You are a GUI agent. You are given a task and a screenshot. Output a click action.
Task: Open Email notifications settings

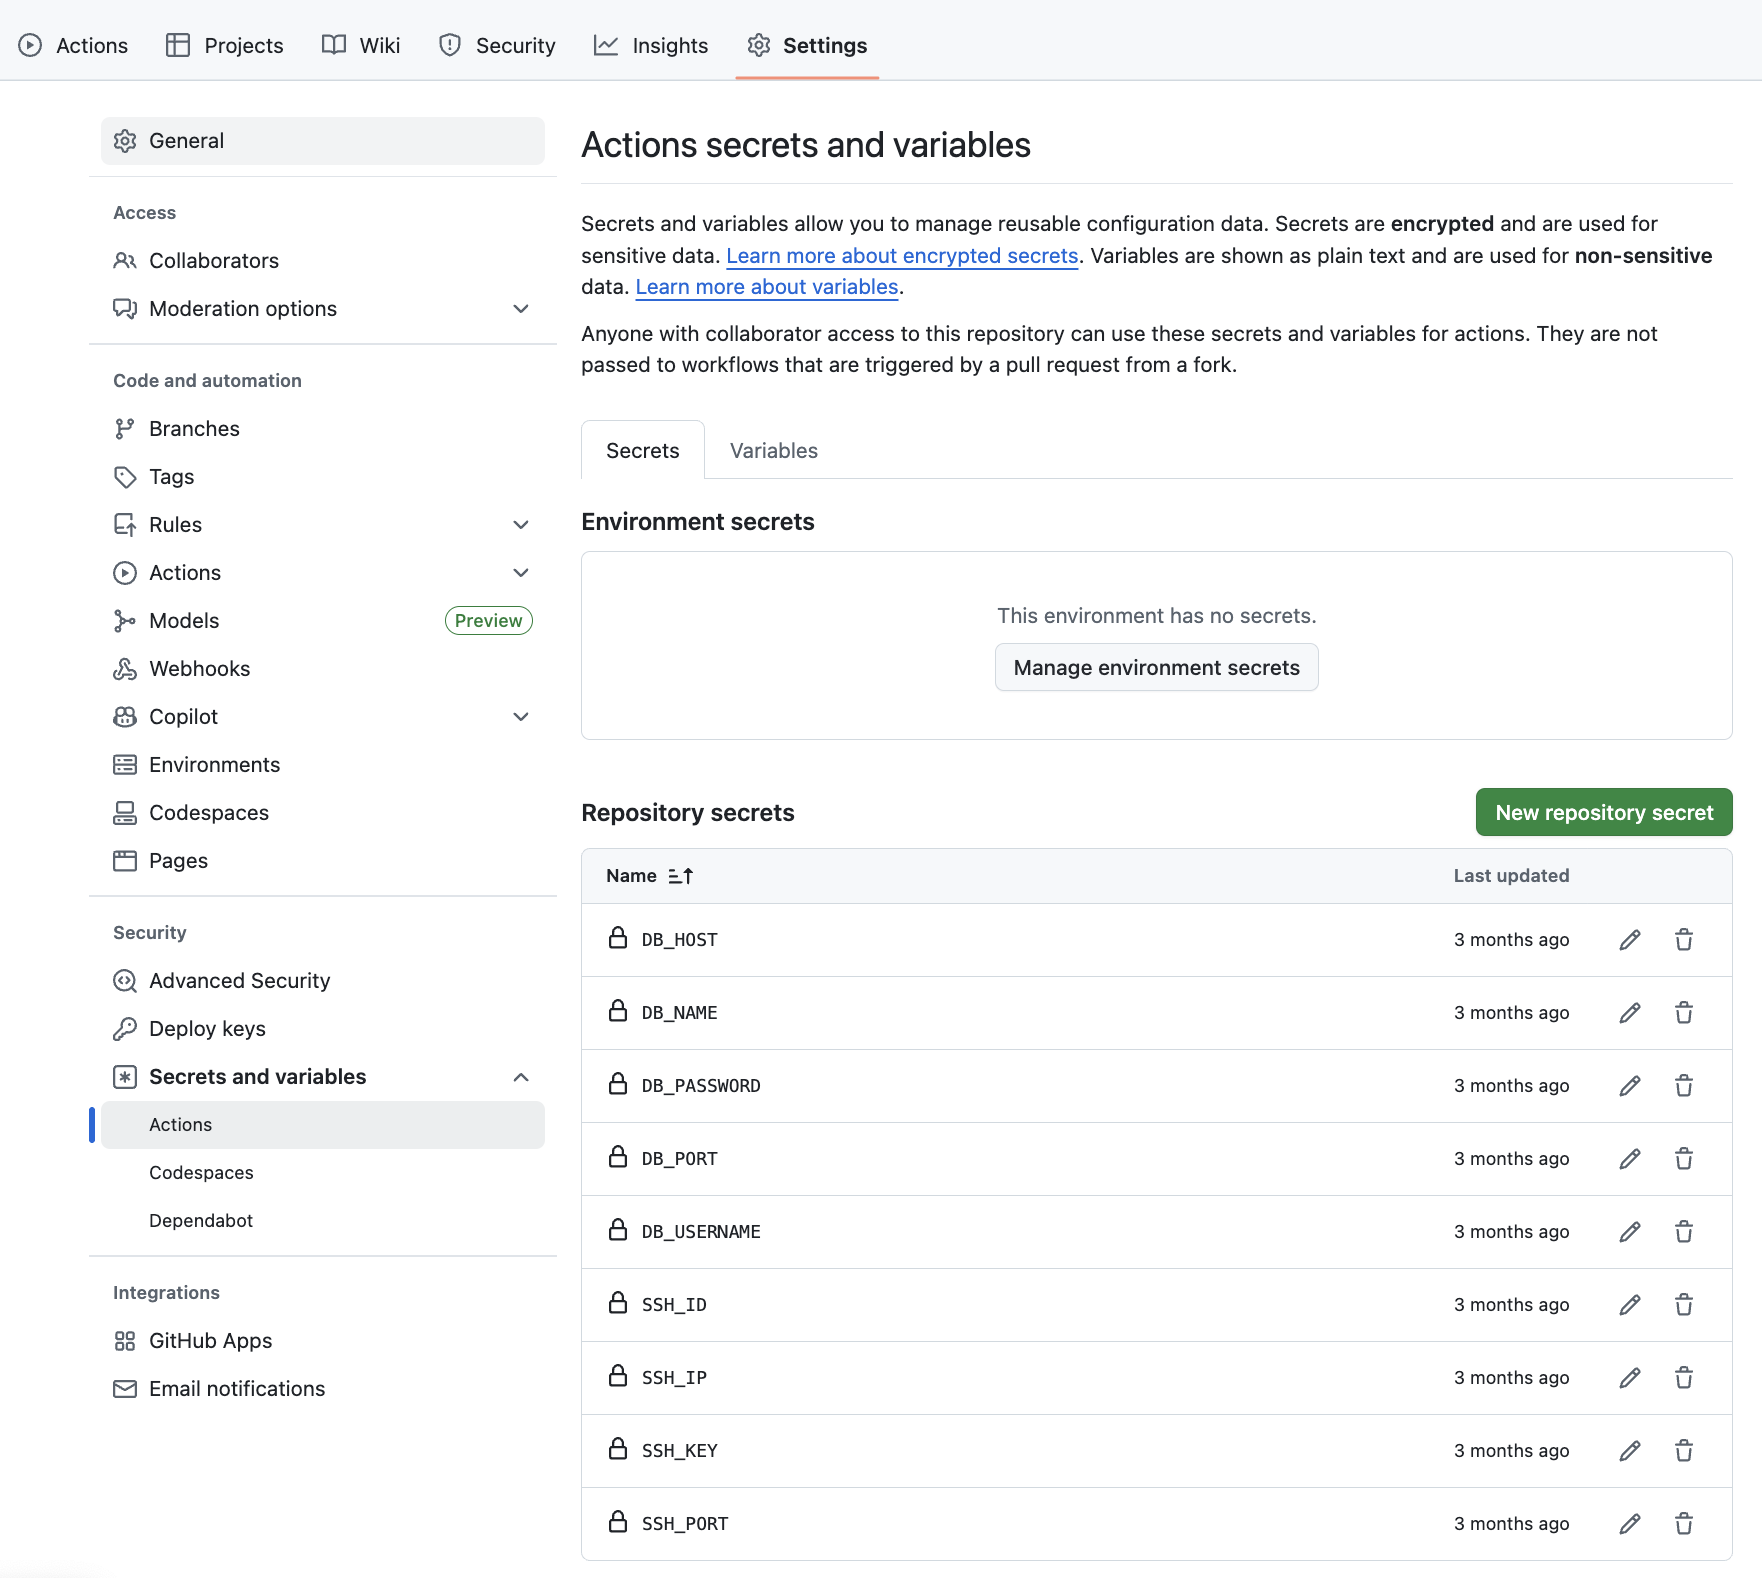click(x=323, y=1389)
